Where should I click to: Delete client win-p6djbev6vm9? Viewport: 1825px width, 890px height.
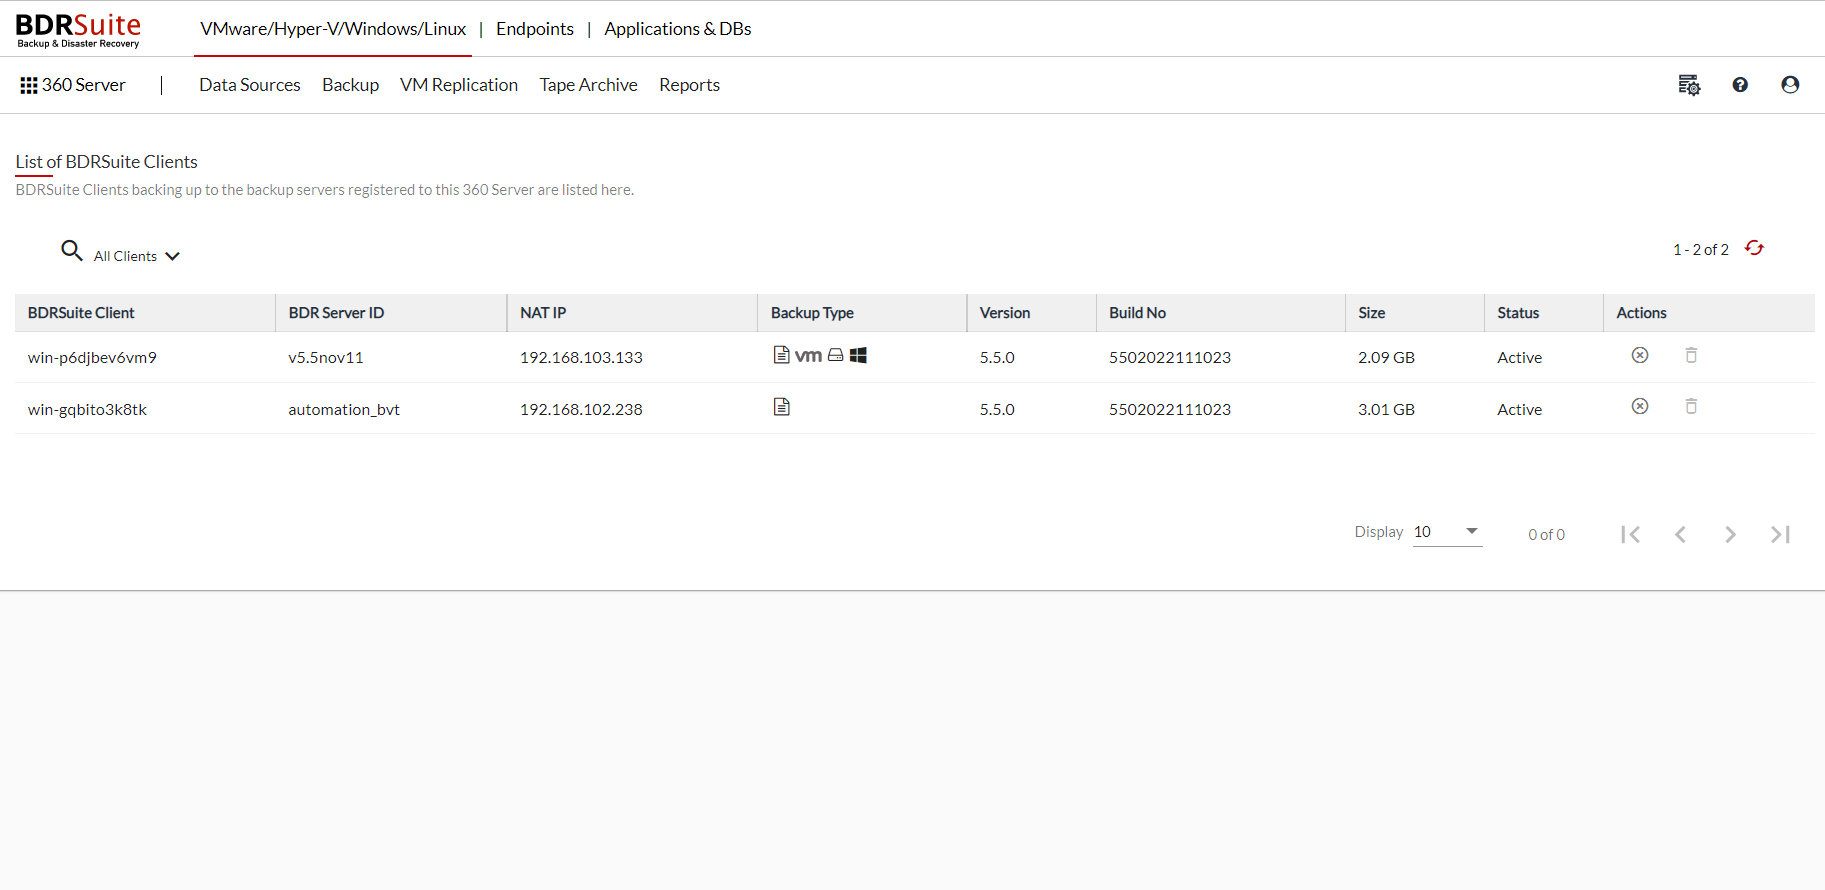[x=1691, y=355]
